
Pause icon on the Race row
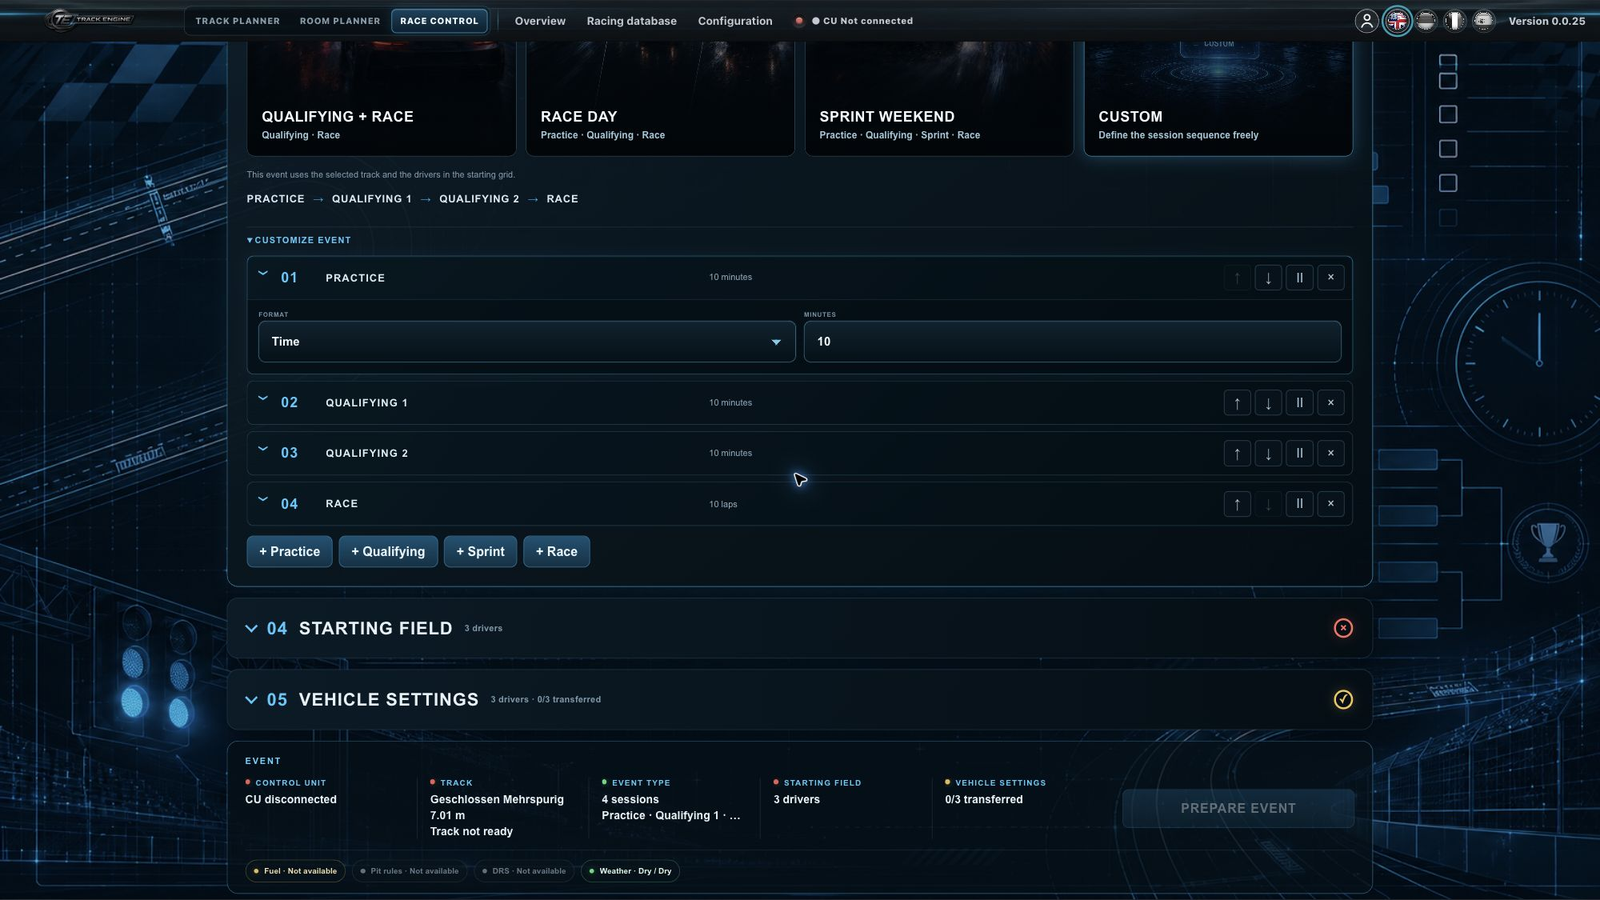click(1299, 504)
